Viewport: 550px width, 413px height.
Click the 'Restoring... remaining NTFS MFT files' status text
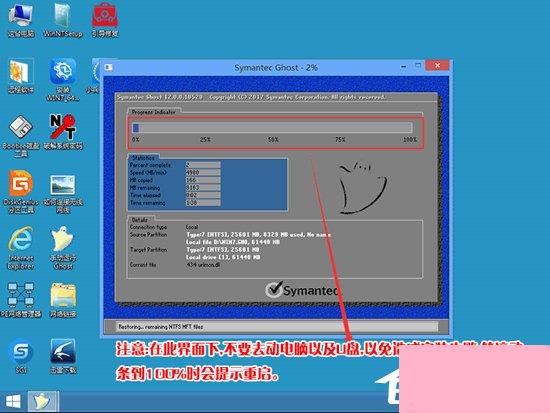coord(161,327)
